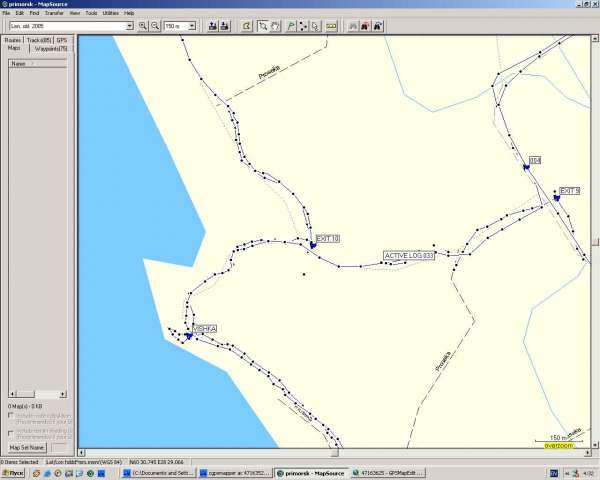Screen dimensions: 600x480
Task: Select the Waypoint flag tool
Action: 291,25
